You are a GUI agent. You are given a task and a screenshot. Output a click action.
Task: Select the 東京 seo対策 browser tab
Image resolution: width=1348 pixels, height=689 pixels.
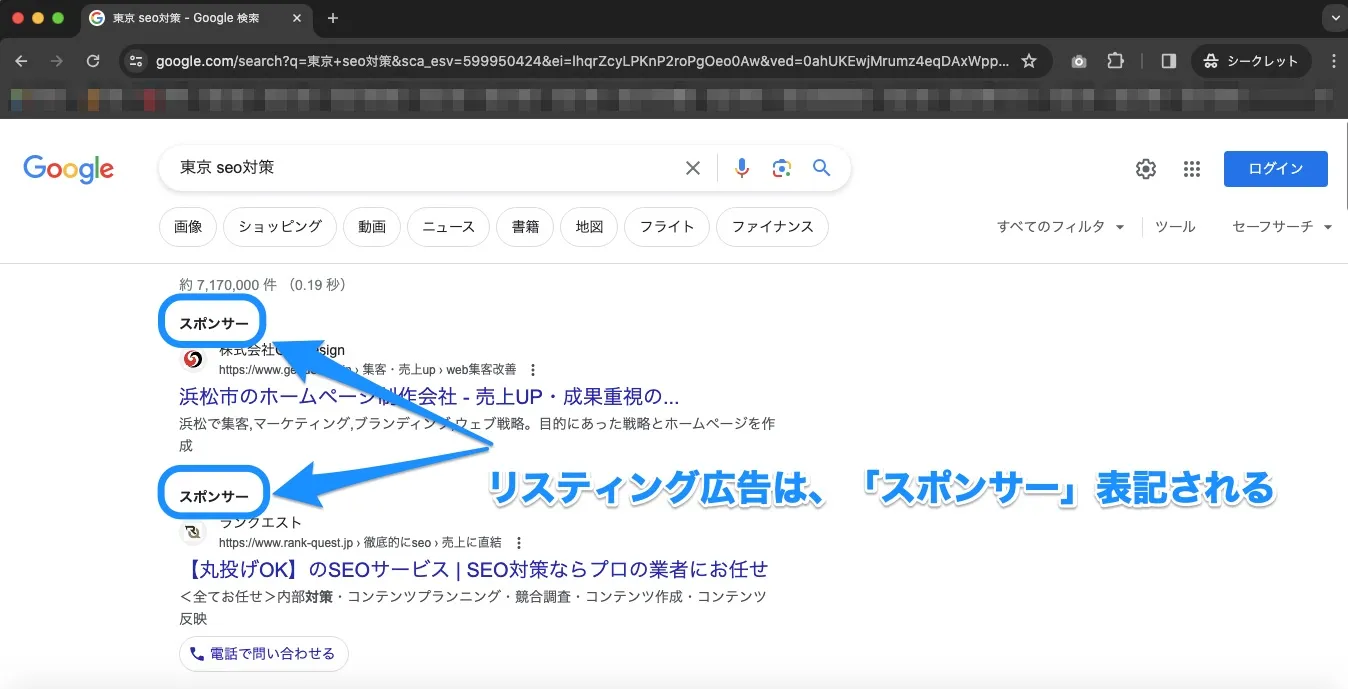196,18
